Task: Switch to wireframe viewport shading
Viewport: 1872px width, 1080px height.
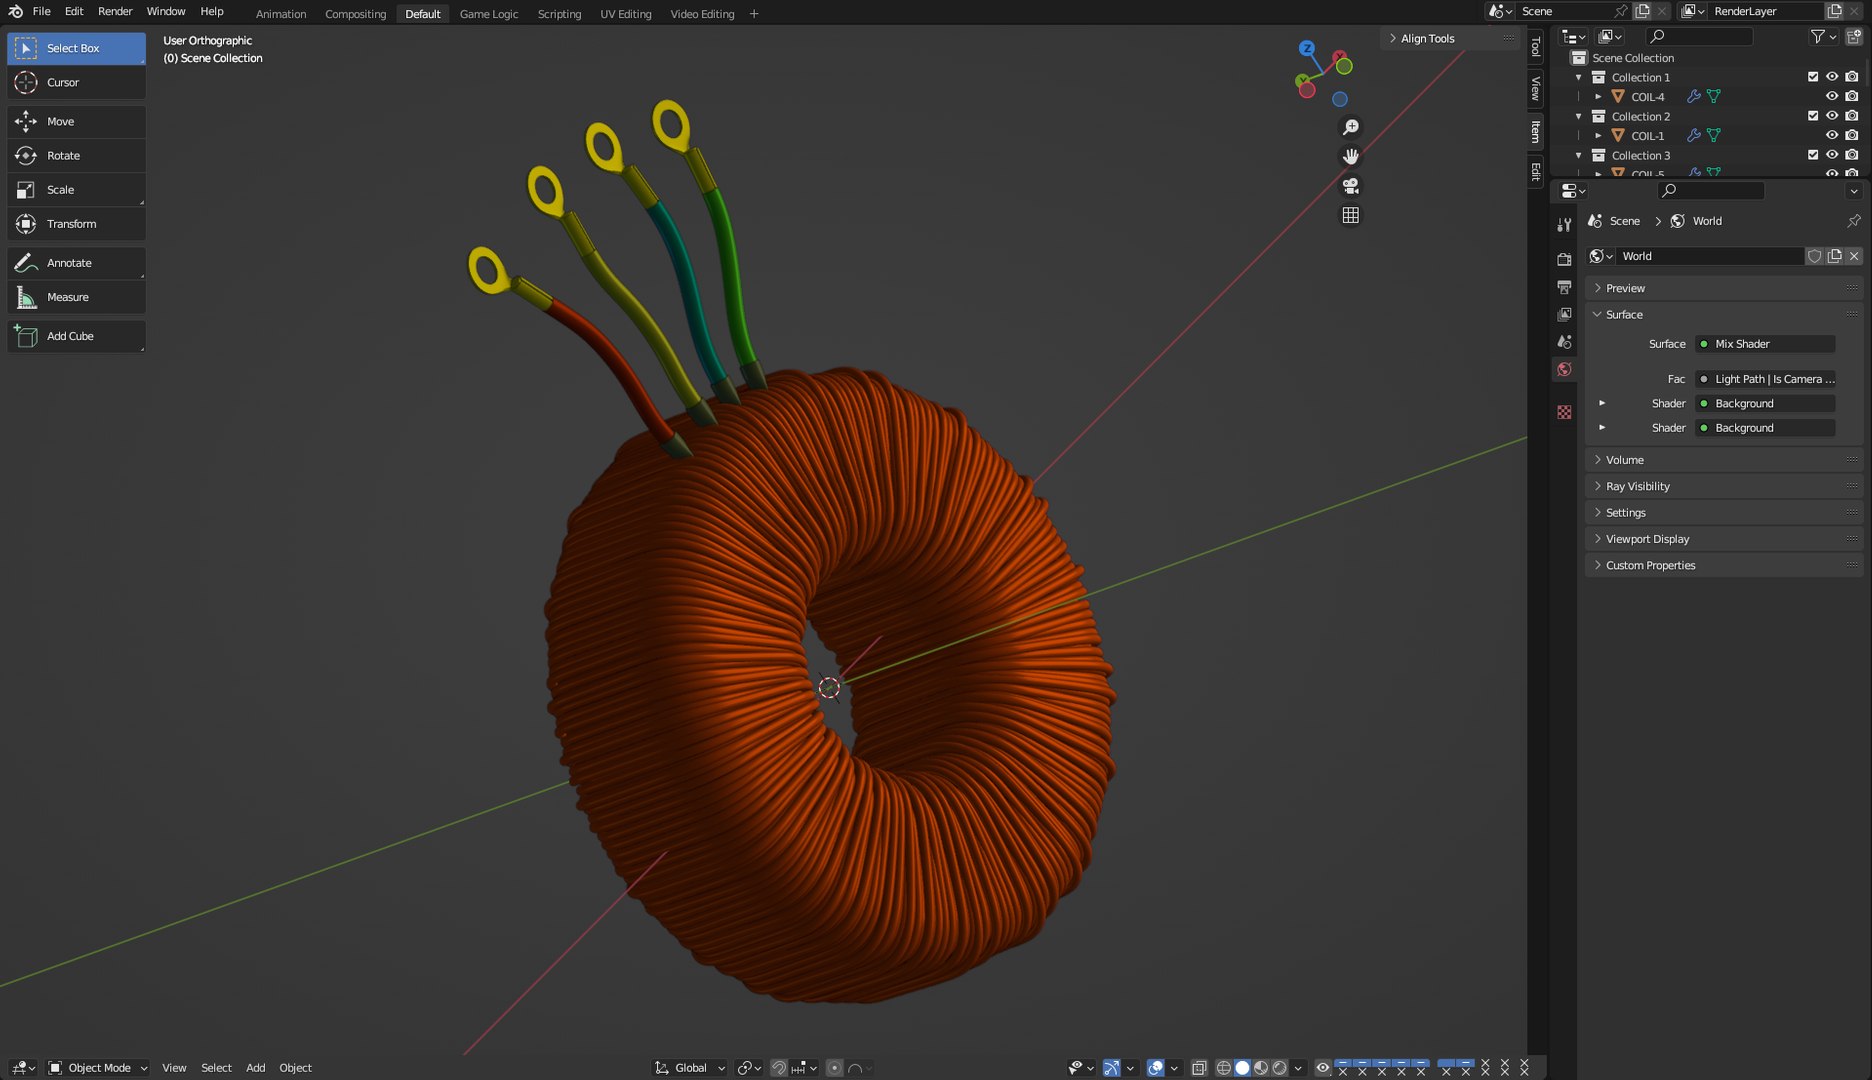Action: click(x=1223, y=1068)
